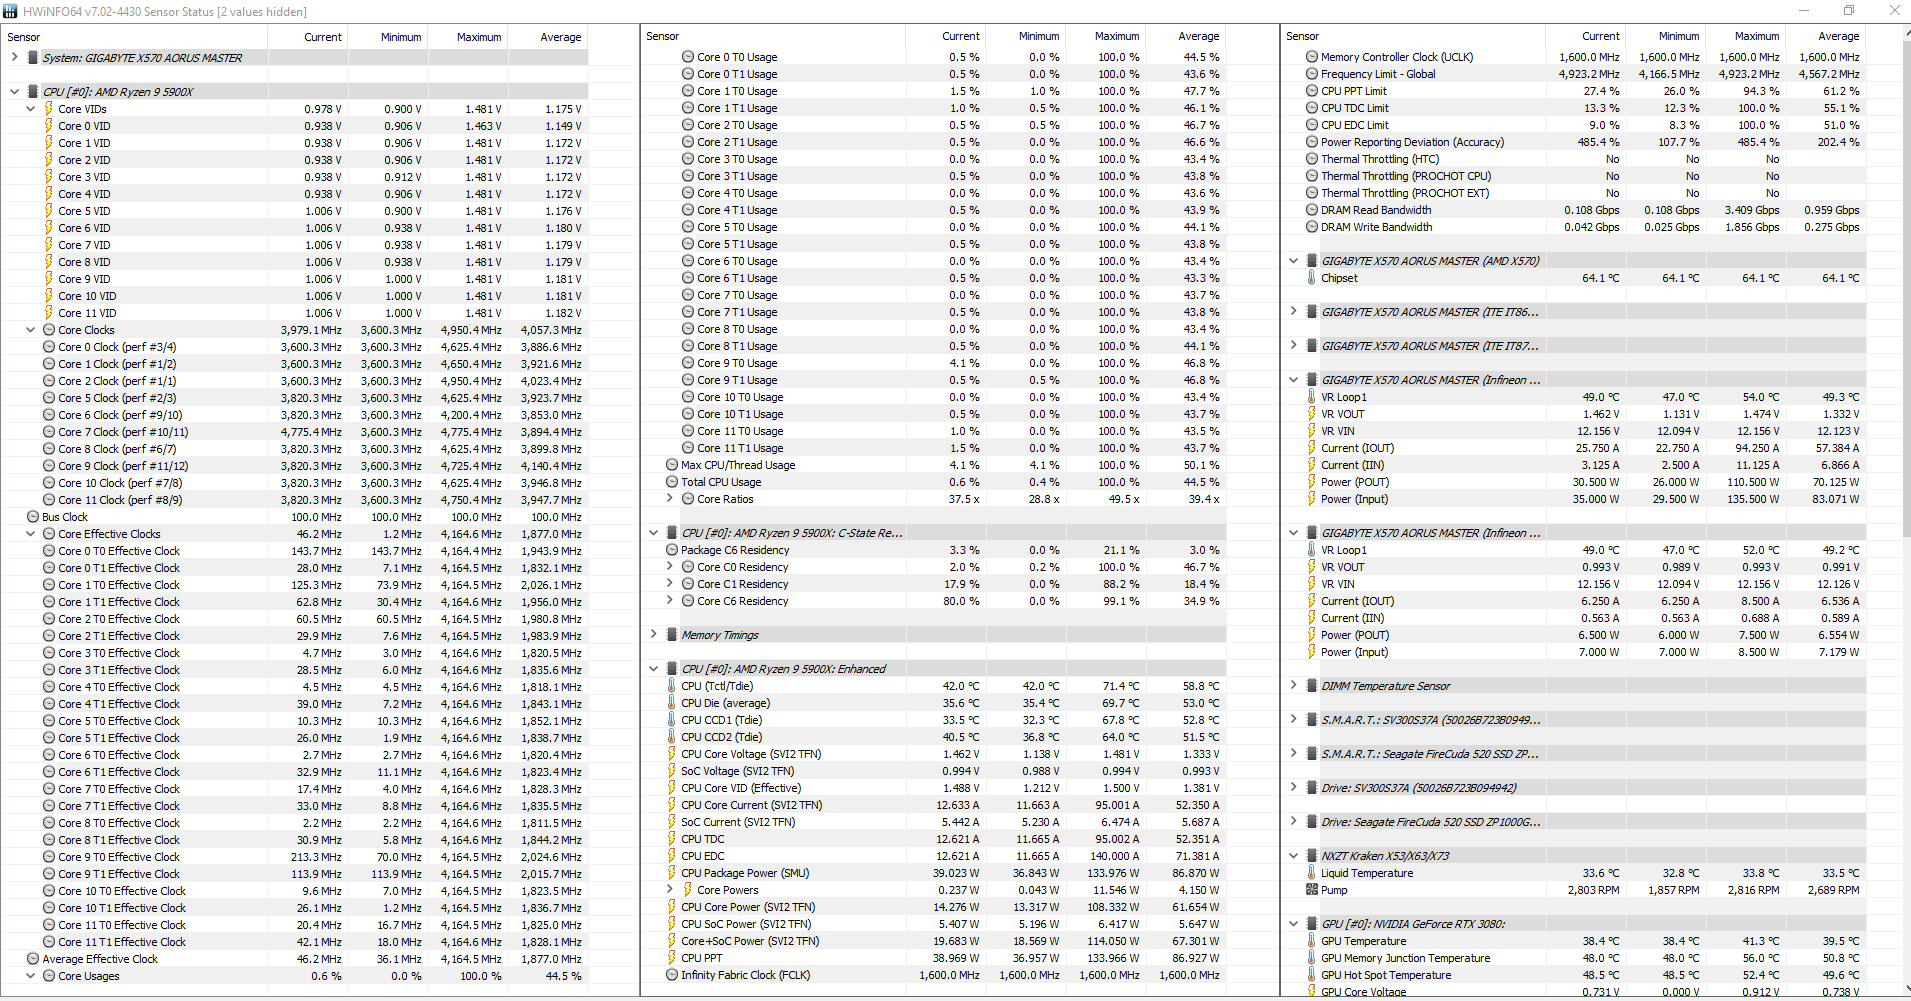Collapse the Core VIDs group

point(30,109)
